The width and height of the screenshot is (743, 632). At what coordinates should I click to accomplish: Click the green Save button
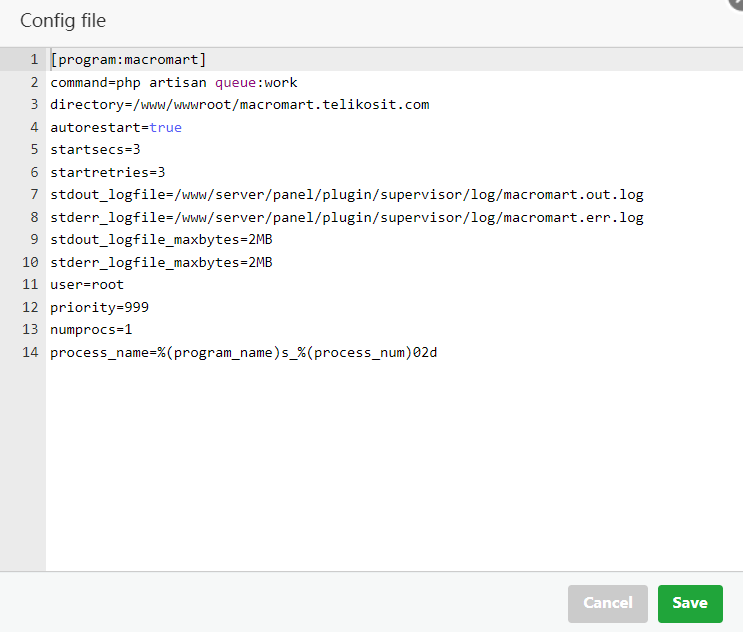coord(689,603)
